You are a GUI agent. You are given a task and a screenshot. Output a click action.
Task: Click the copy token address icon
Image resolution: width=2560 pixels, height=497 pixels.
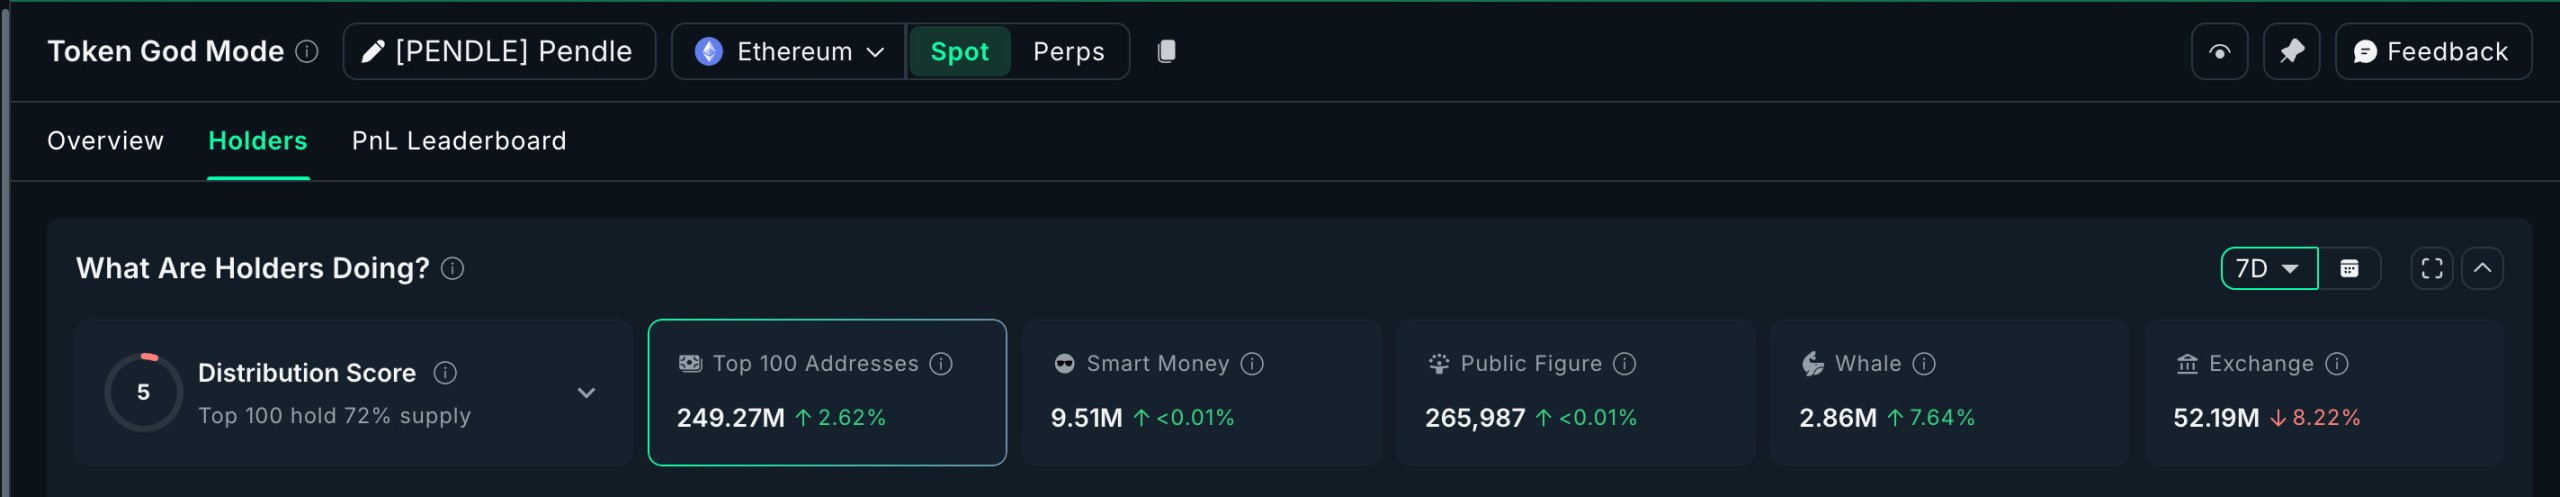pyautogui.click(x=1166, y=51)
